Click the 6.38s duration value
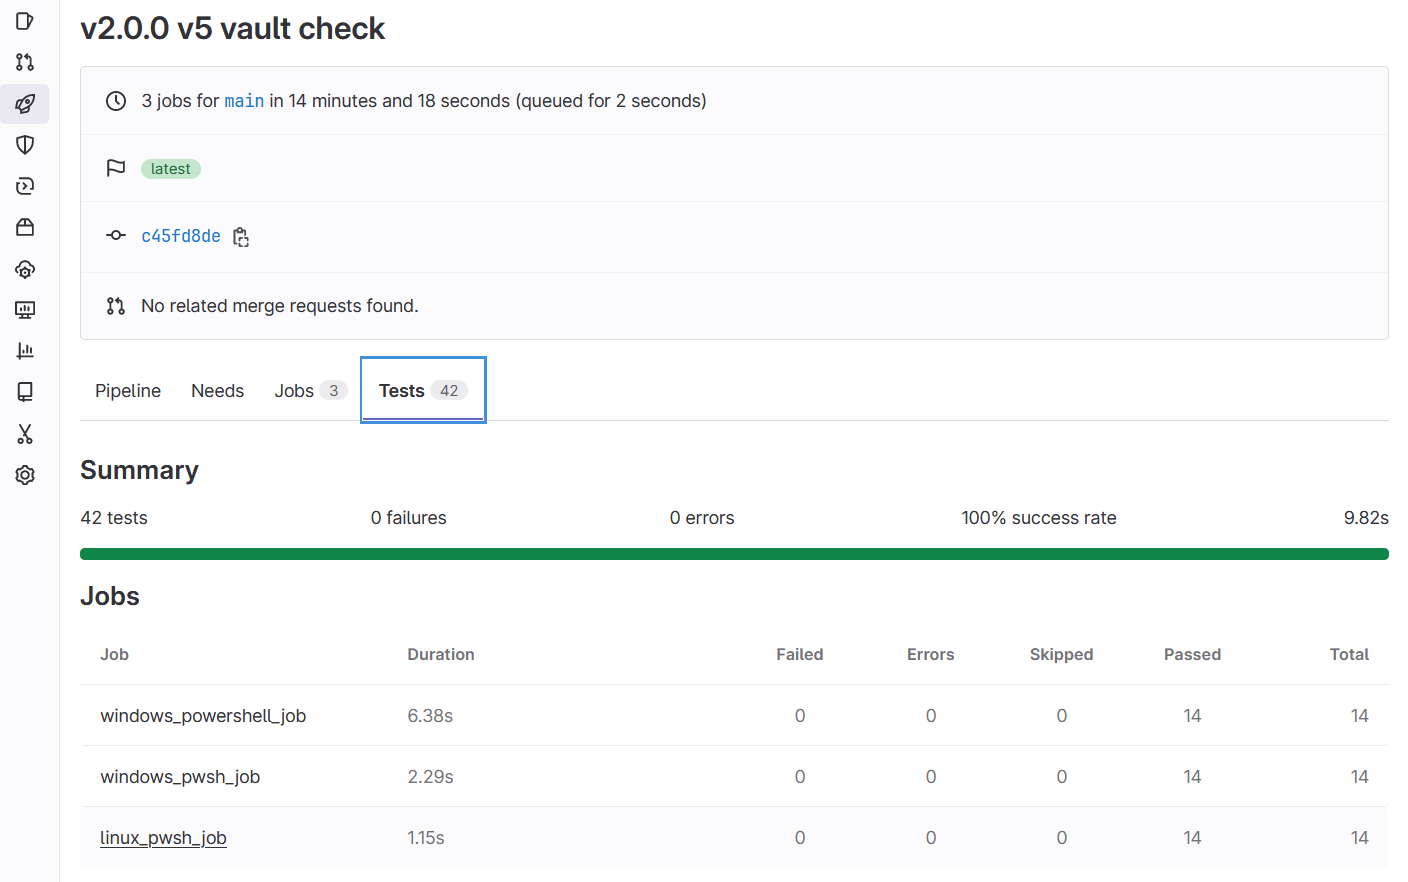 point(430,716)
